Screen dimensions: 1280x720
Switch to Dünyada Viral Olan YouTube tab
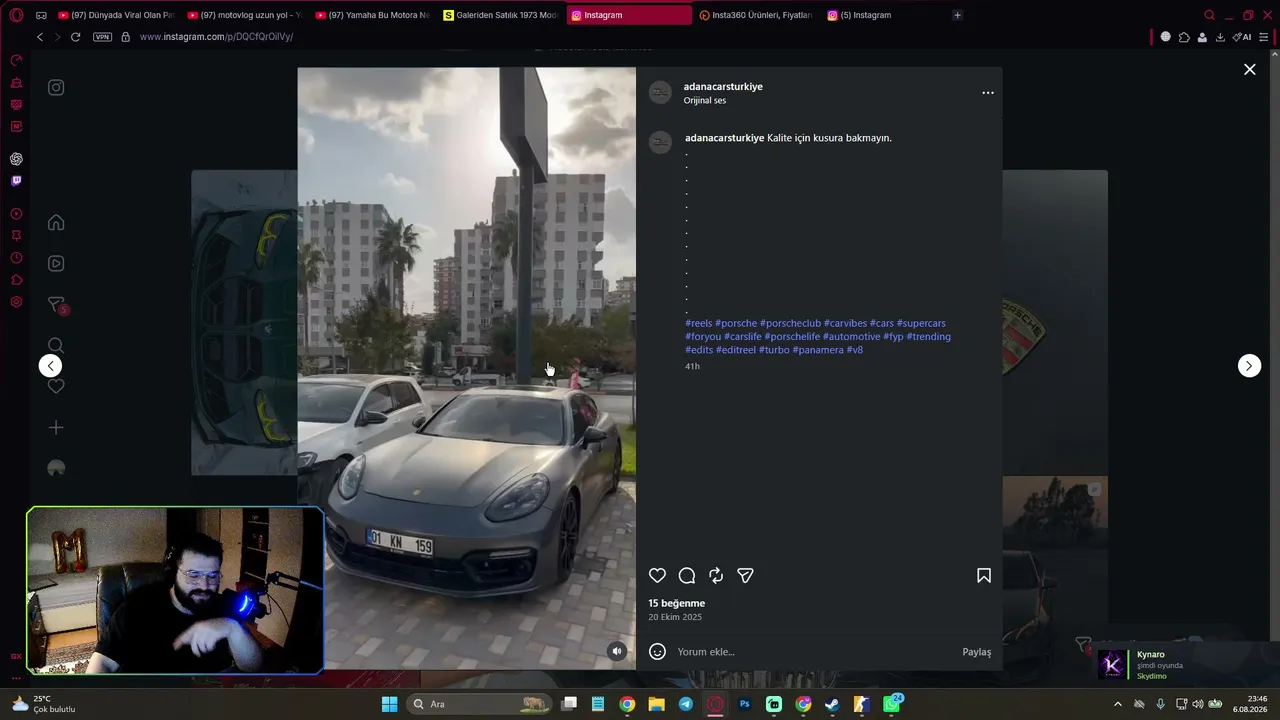point(115,15)
